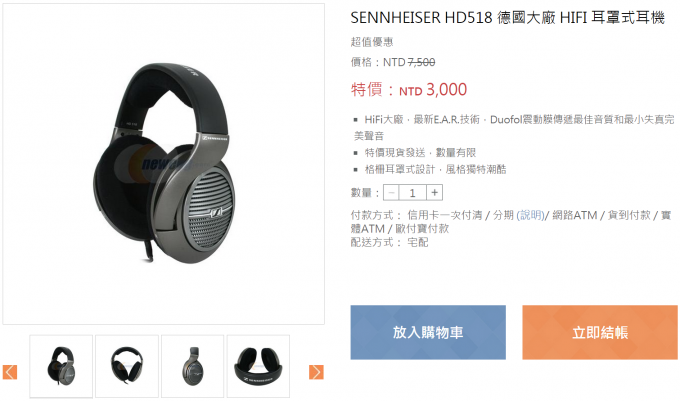680x401 pixels.
Task: Add to cart with 放入購物車 button
Action: point(428,333)
